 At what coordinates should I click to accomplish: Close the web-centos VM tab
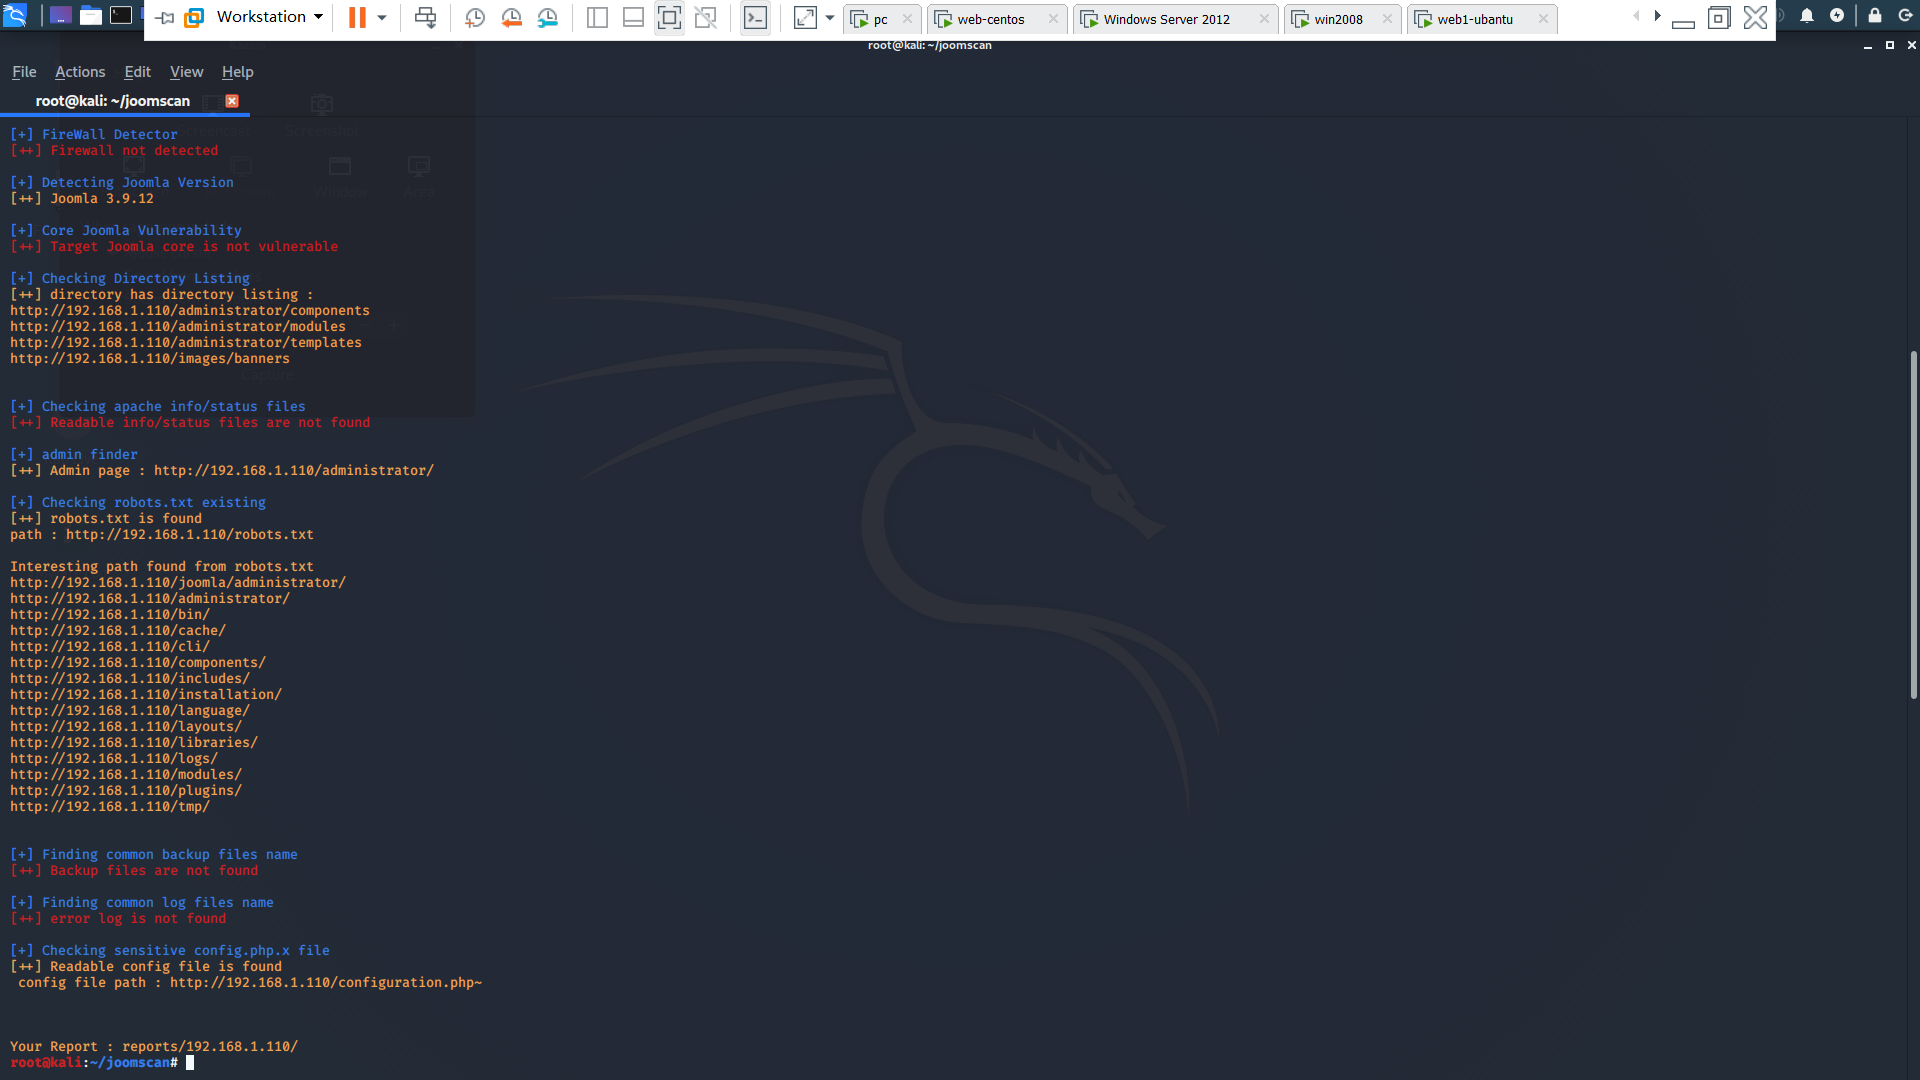pyautogui.click(x=1053, y=19)
